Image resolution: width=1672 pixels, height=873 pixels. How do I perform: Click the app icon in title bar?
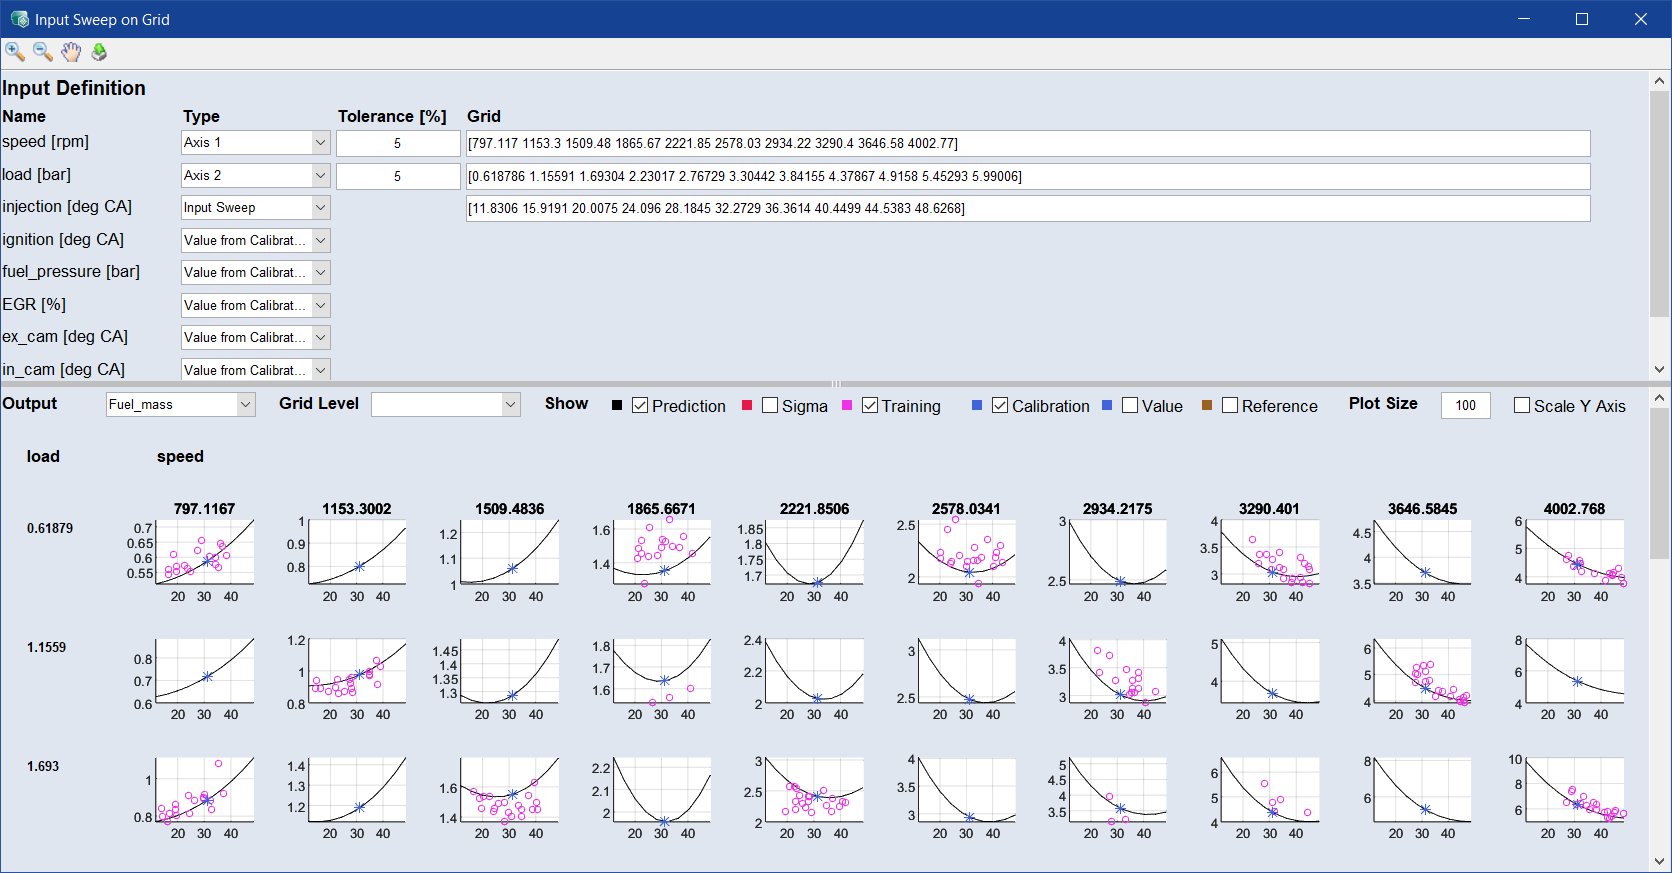19,19
